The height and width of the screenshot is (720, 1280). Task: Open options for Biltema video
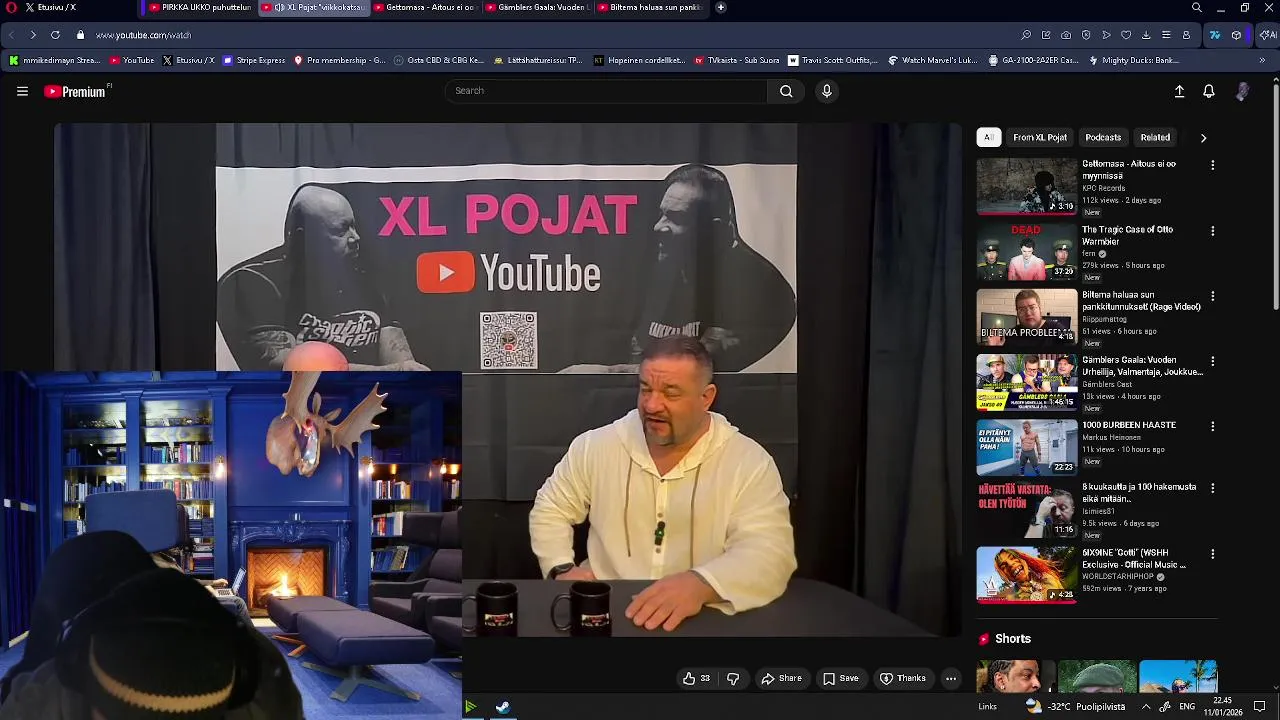1213,297
